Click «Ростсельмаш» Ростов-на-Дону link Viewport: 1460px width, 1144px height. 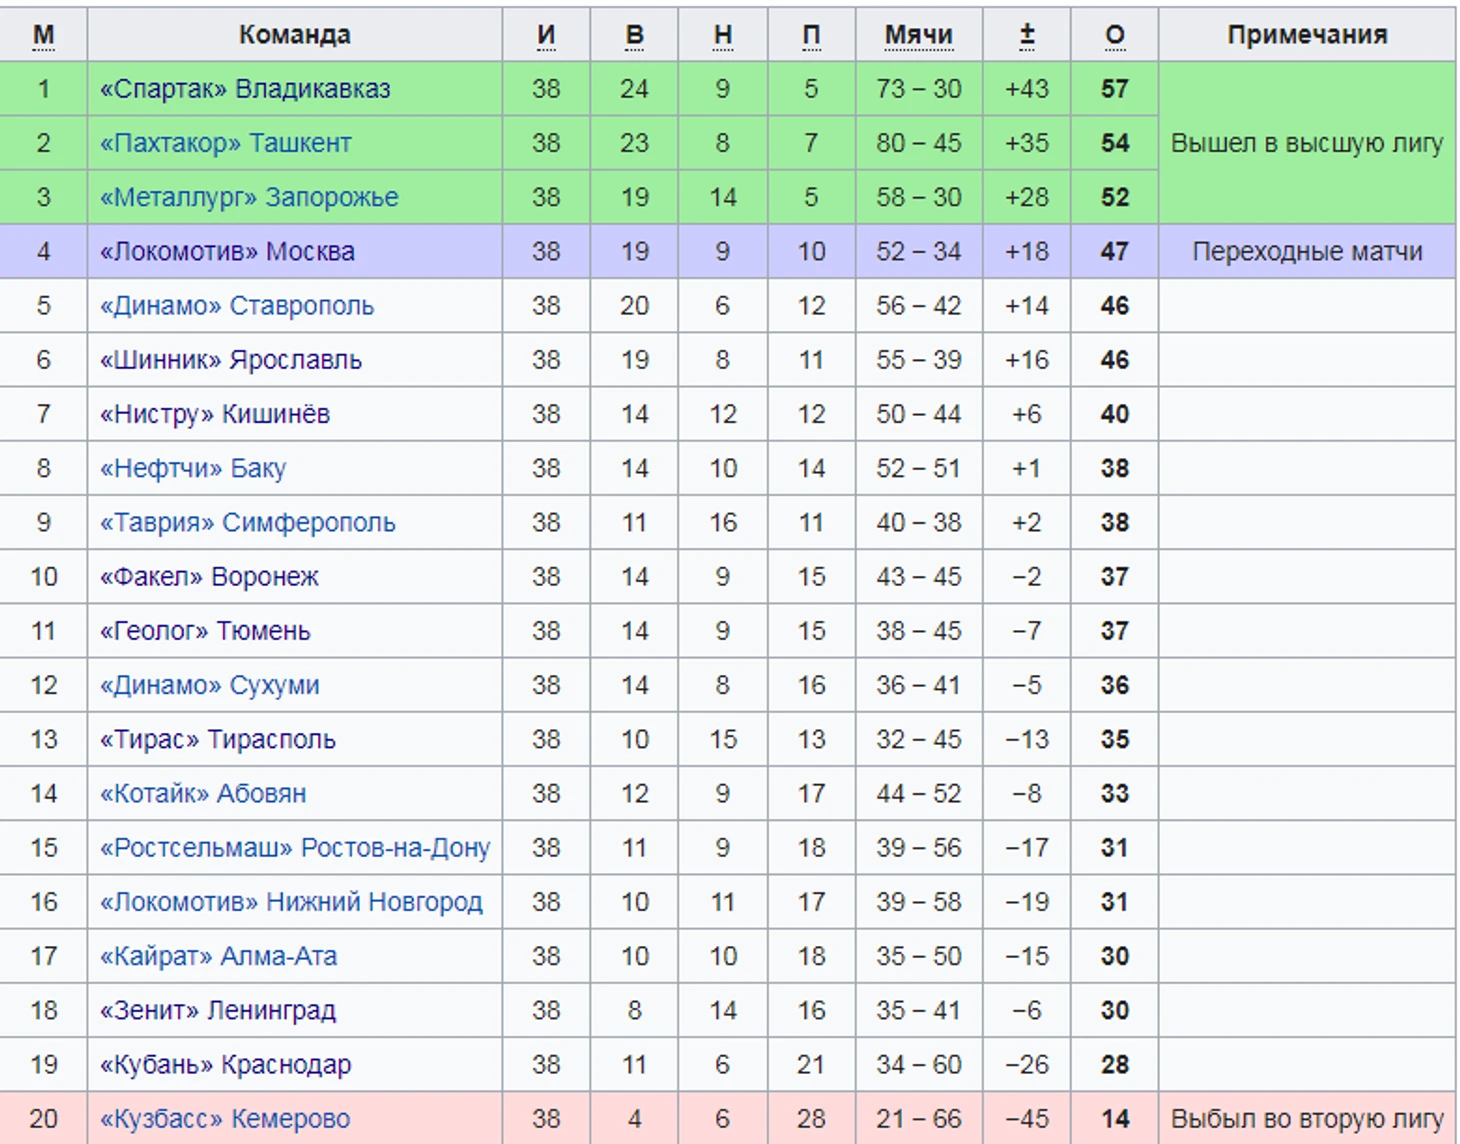click(x=294, y=848)
